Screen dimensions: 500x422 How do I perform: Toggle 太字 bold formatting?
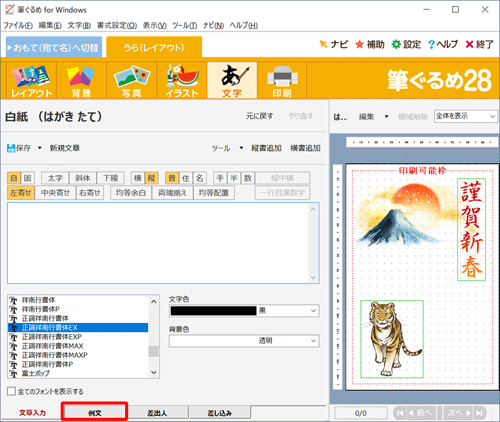tap(55, 178)
